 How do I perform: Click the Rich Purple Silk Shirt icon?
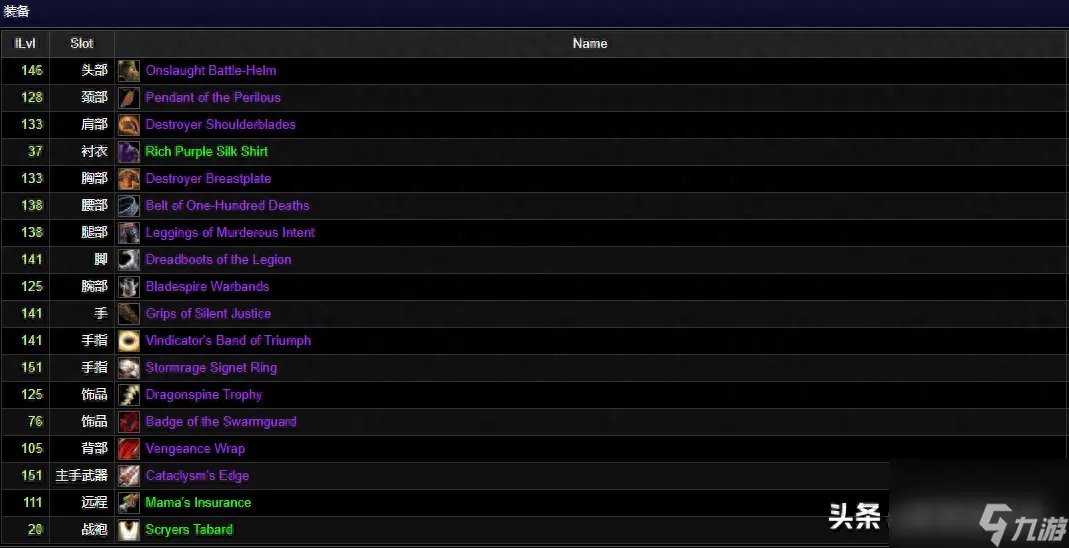(x=128, y=152)
